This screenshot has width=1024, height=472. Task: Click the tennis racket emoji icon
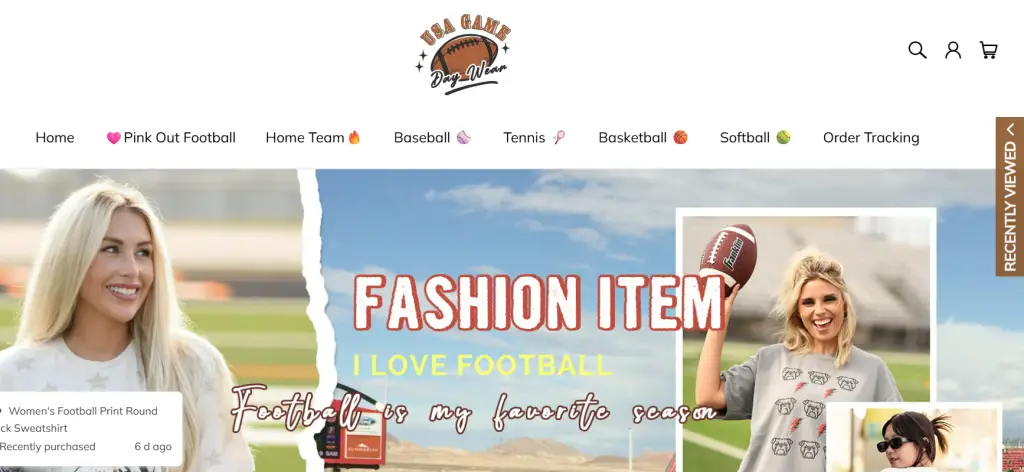pyautogui.click(x=558, y=137)
